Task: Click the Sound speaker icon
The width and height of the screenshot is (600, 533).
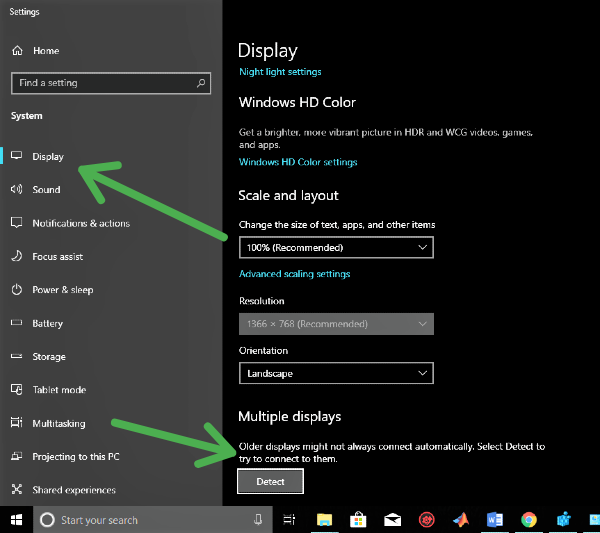Action: (x=16, y=189)
